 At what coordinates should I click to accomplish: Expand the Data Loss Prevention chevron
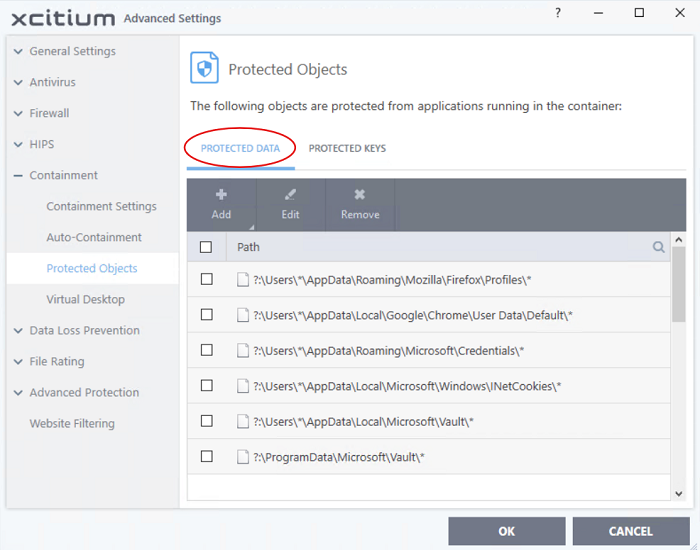[x=18, y=331]
